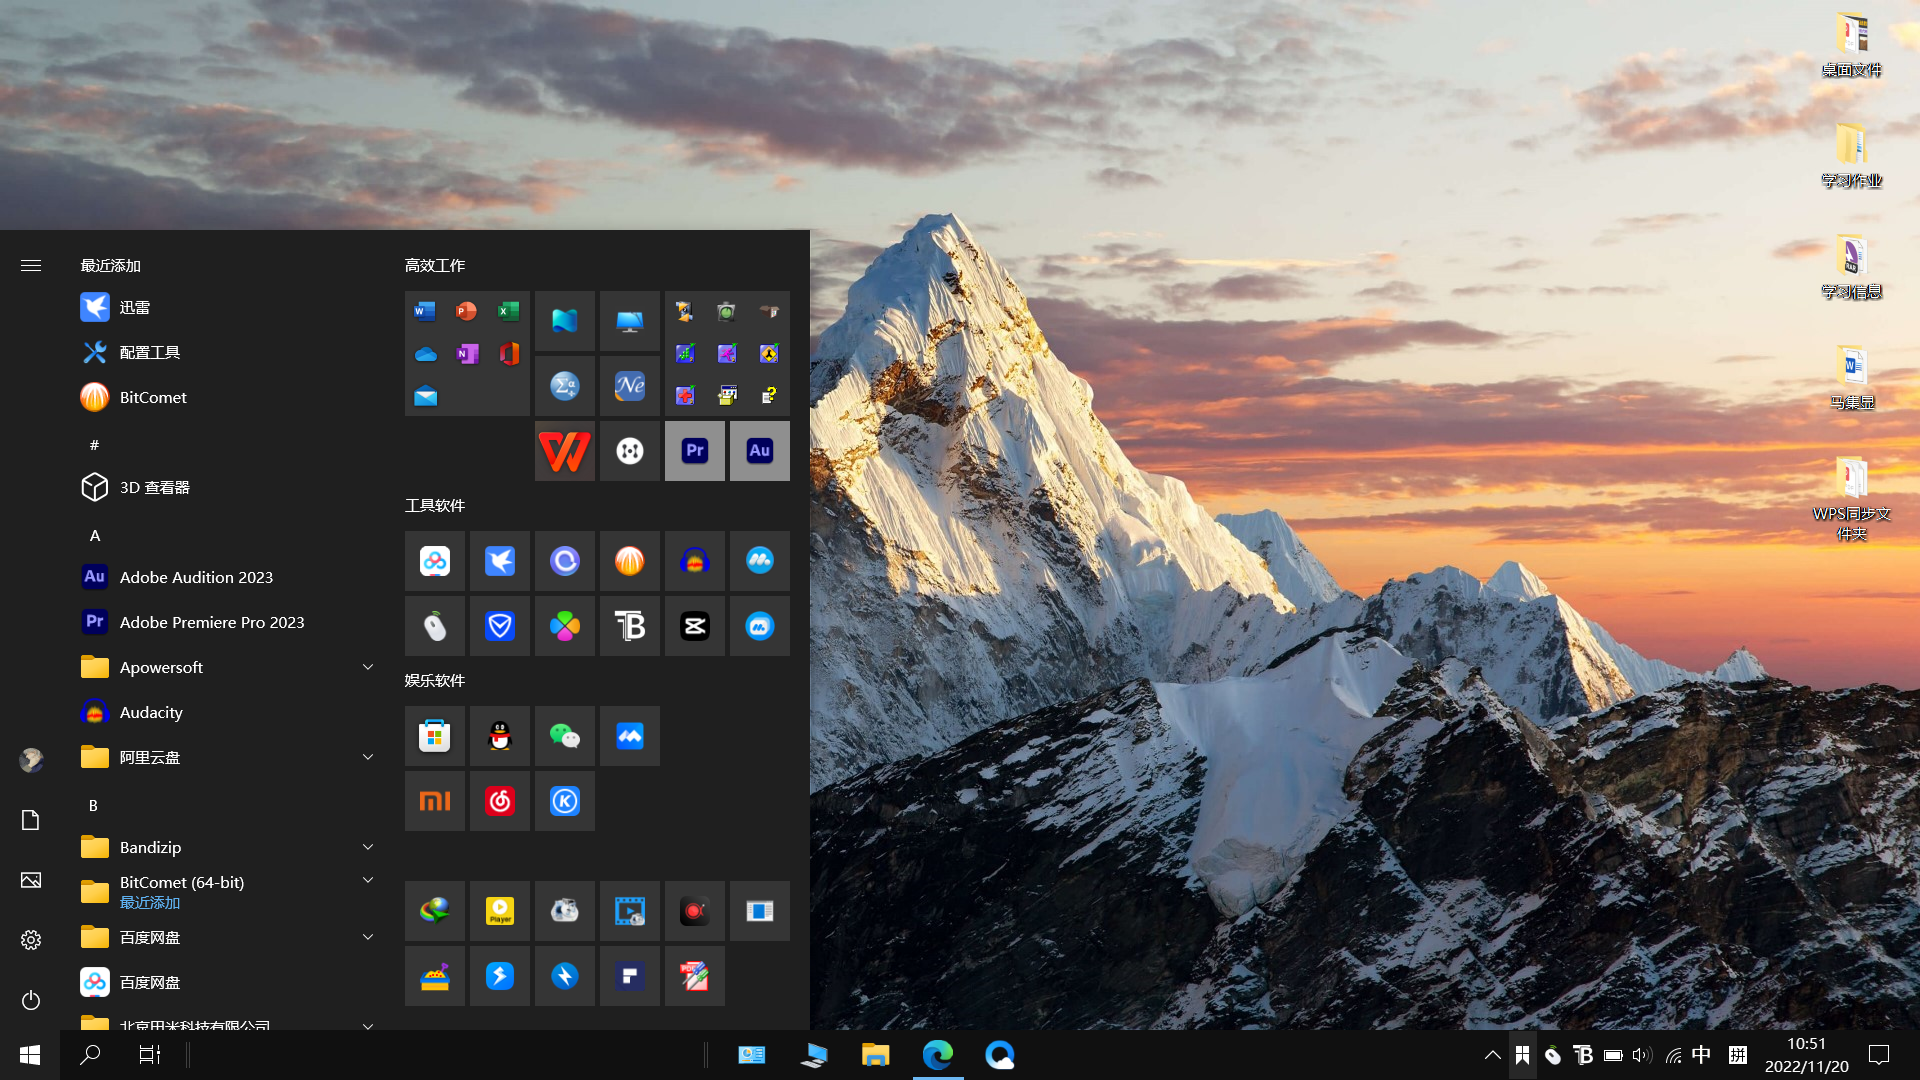Open the Adobe Audition tile
The height and width of the screenshot is (1080, 1920).
tap(759, 451)
